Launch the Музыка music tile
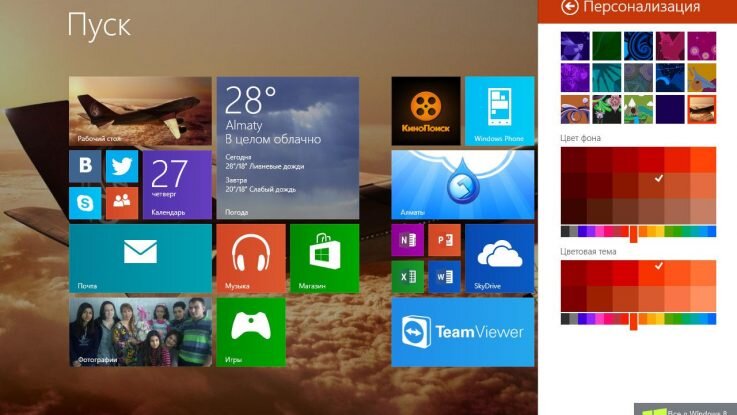Viewport: 737px width, 415px height. click(251, 258)
